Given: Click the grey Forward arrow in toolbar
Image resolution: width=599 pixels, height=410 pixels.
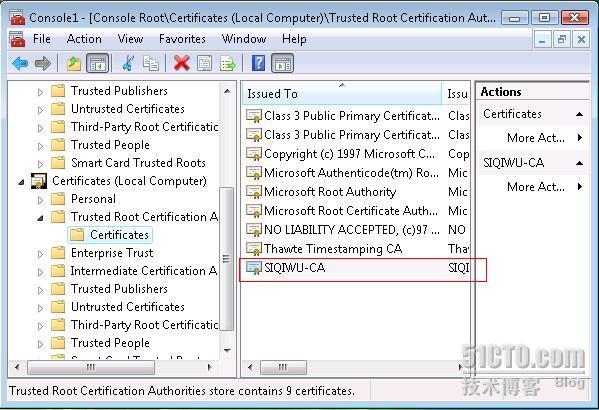Looking at the screenshot, I should coord(42,63).
